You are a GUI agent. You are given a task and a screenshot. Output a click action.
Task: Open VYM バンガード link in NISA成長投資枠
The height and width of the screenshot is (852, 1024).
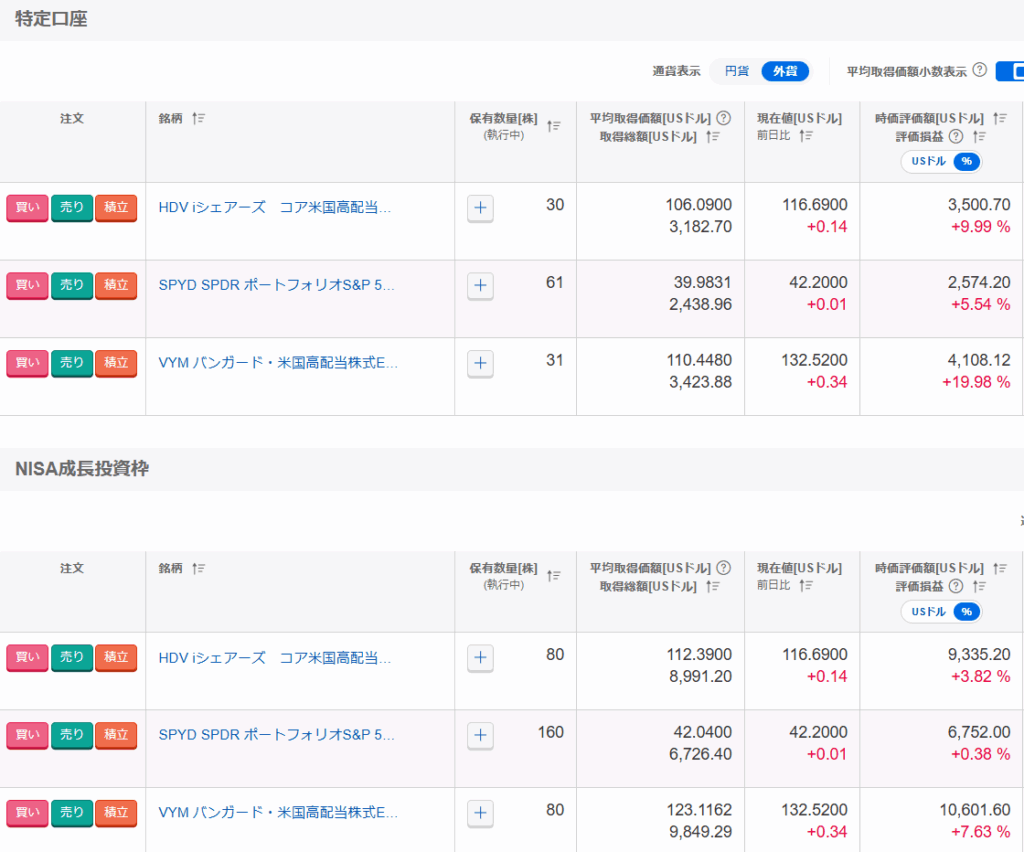pos(278,812)
